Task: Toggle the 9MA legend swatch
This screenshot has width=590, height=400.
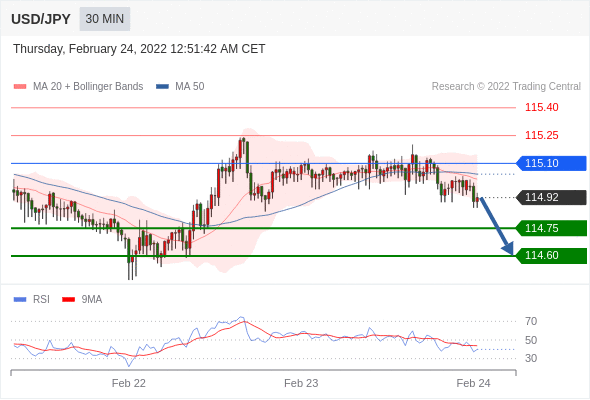Action: (68, 300)
